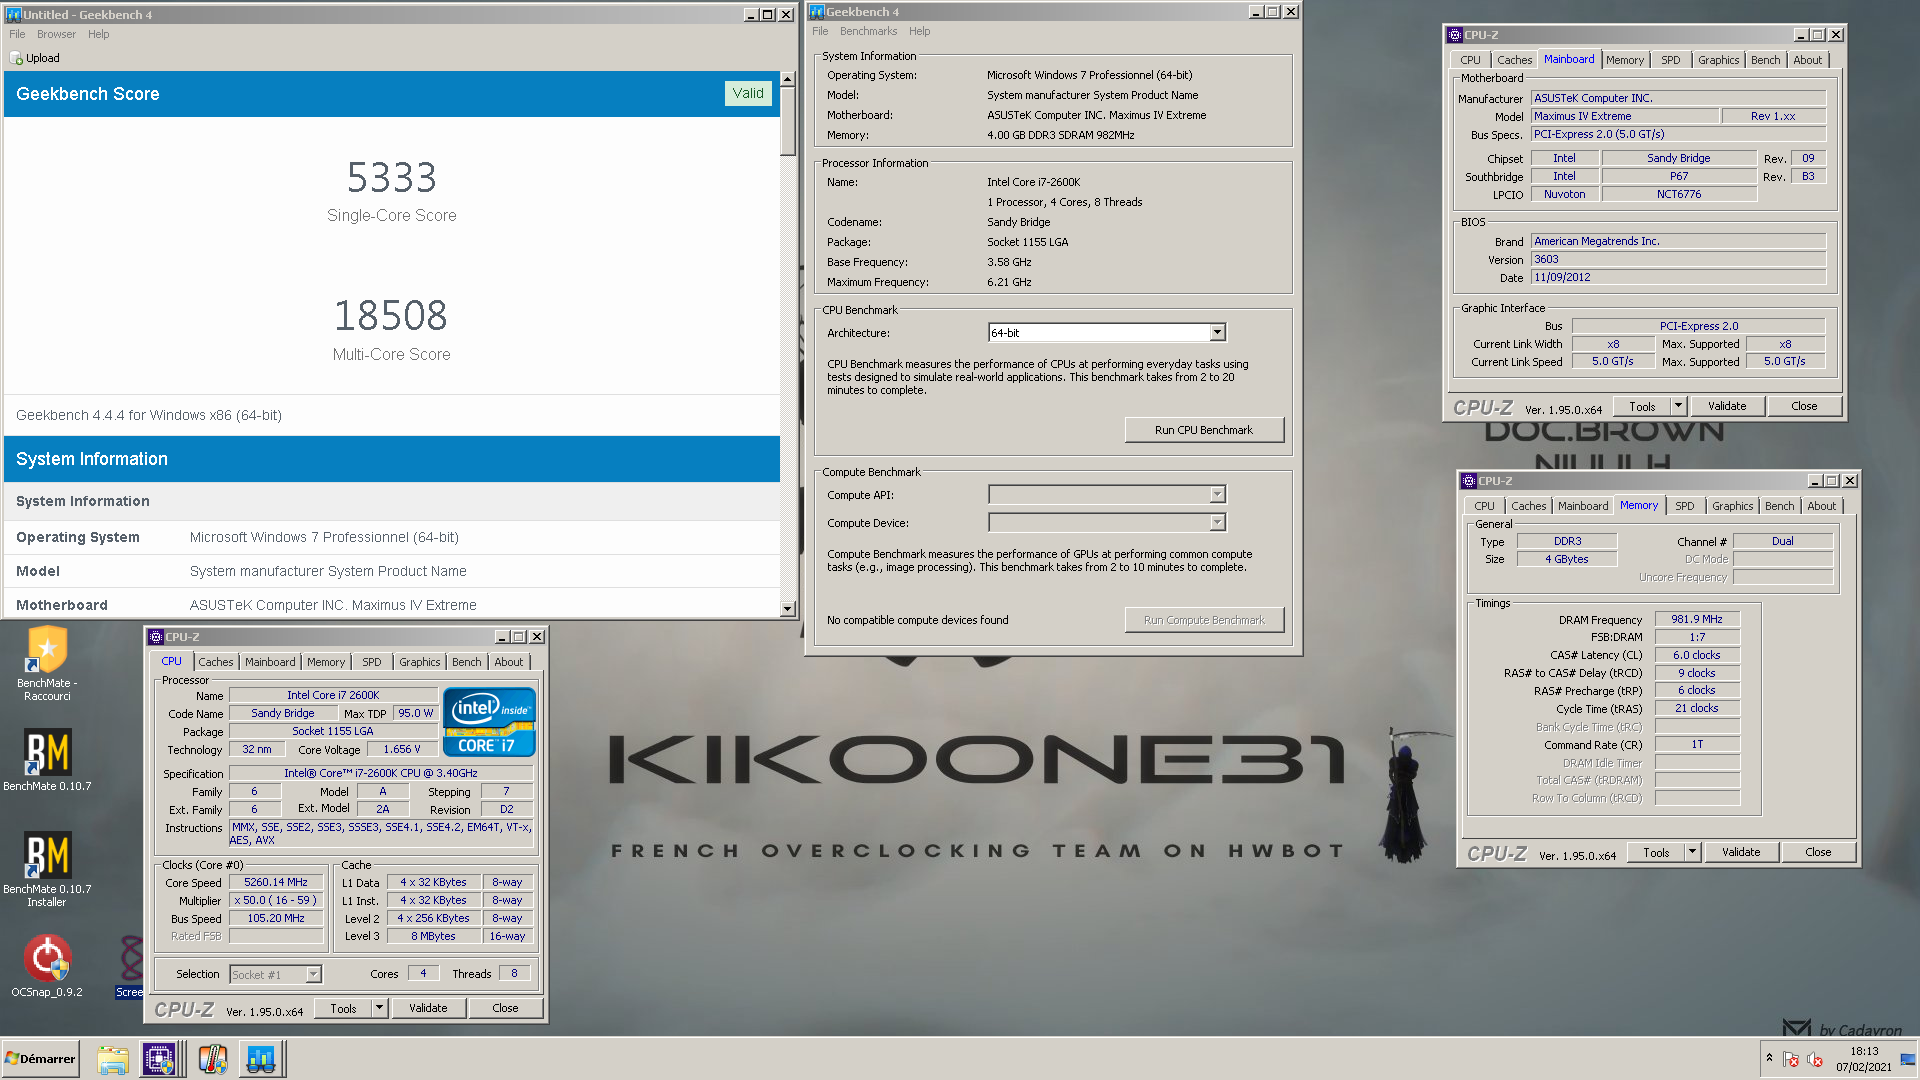Screen dimensions: 1920x1080
Task: Open Graphics tab in Memory CPU-Z window
Action: click(x=1732, y=506)
